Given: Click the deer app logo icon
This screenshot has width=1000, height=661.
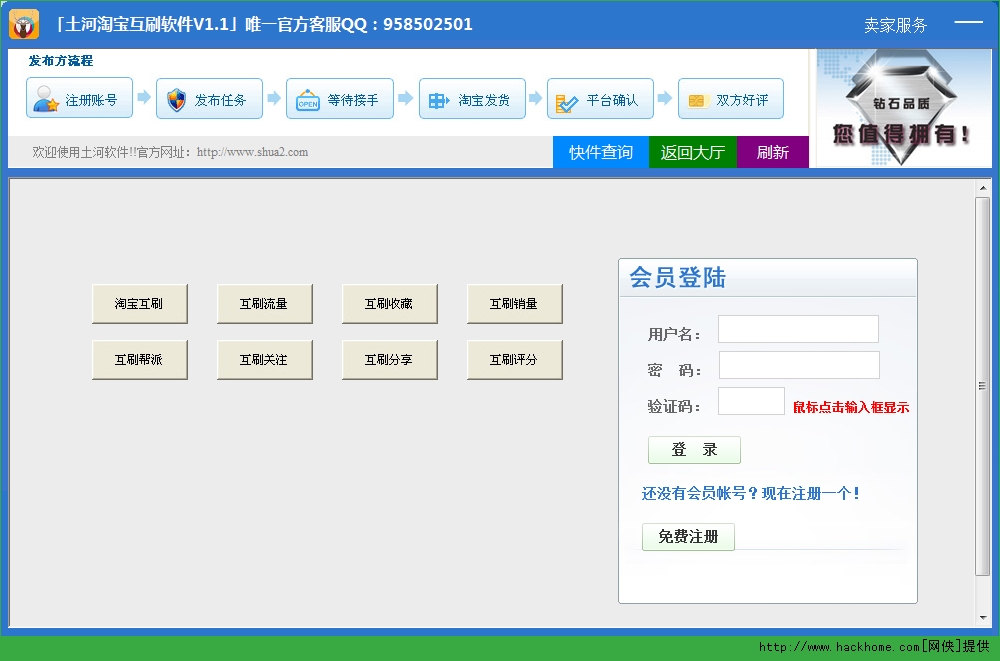Looking at the screenshot, I should [24, 25].
